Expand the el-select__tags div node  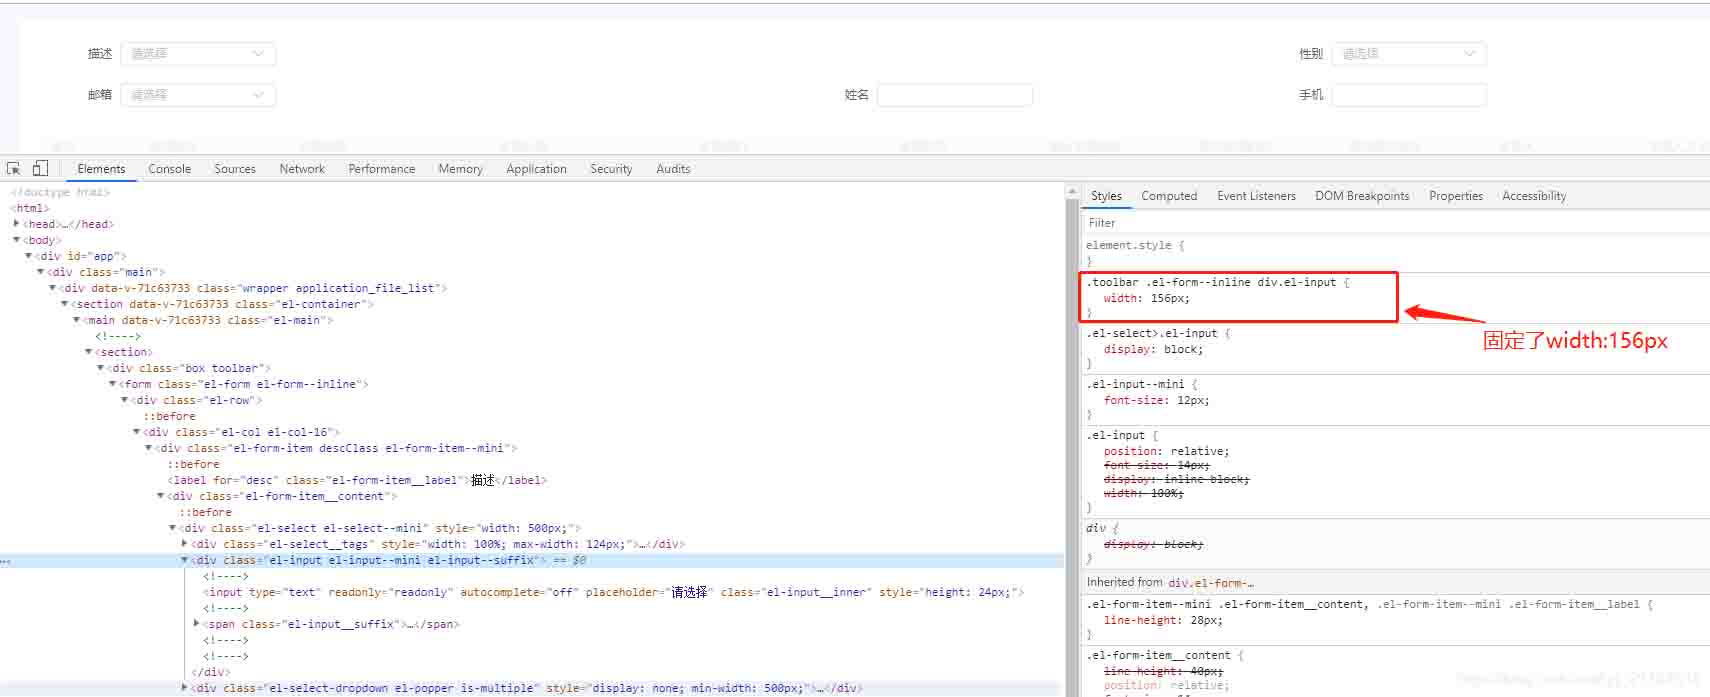(x=184, y=544)
